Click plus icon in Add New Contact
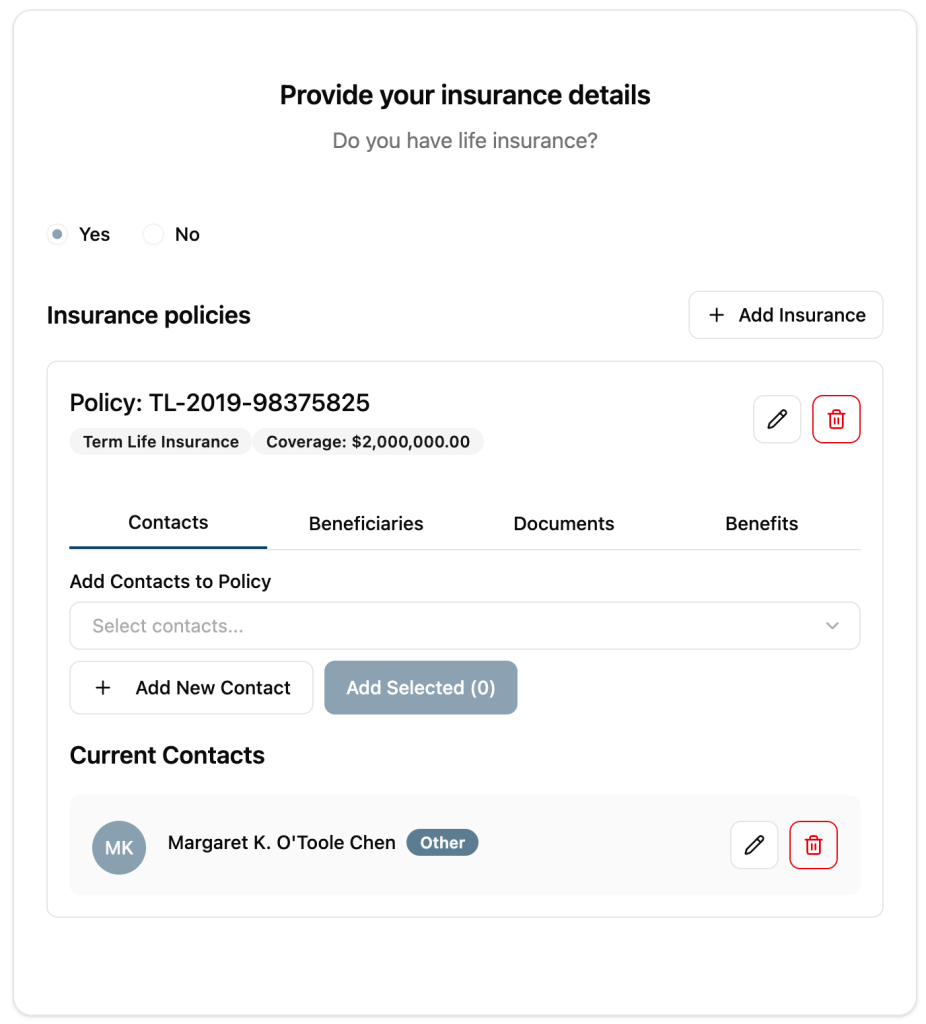Screen dimensions: 926x1024 [103, 688]
